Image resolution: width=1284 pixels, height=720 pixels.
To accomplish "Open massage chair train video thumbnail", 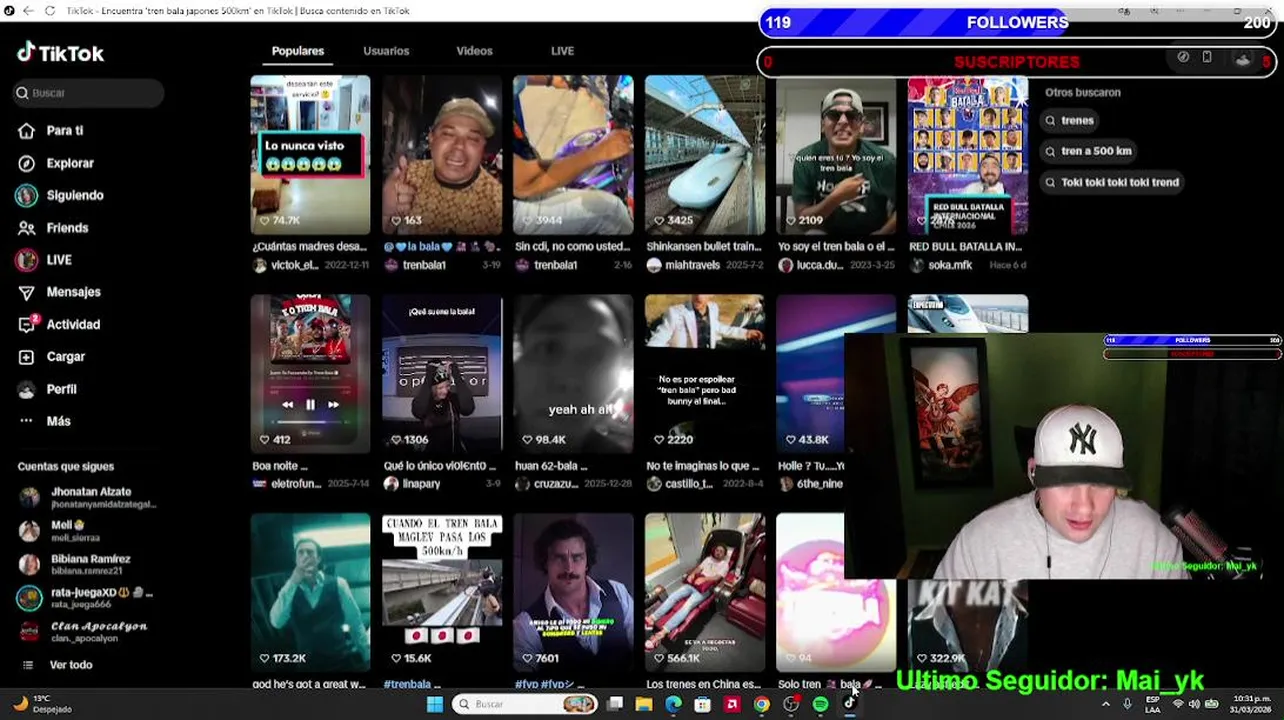I will 704,593.
